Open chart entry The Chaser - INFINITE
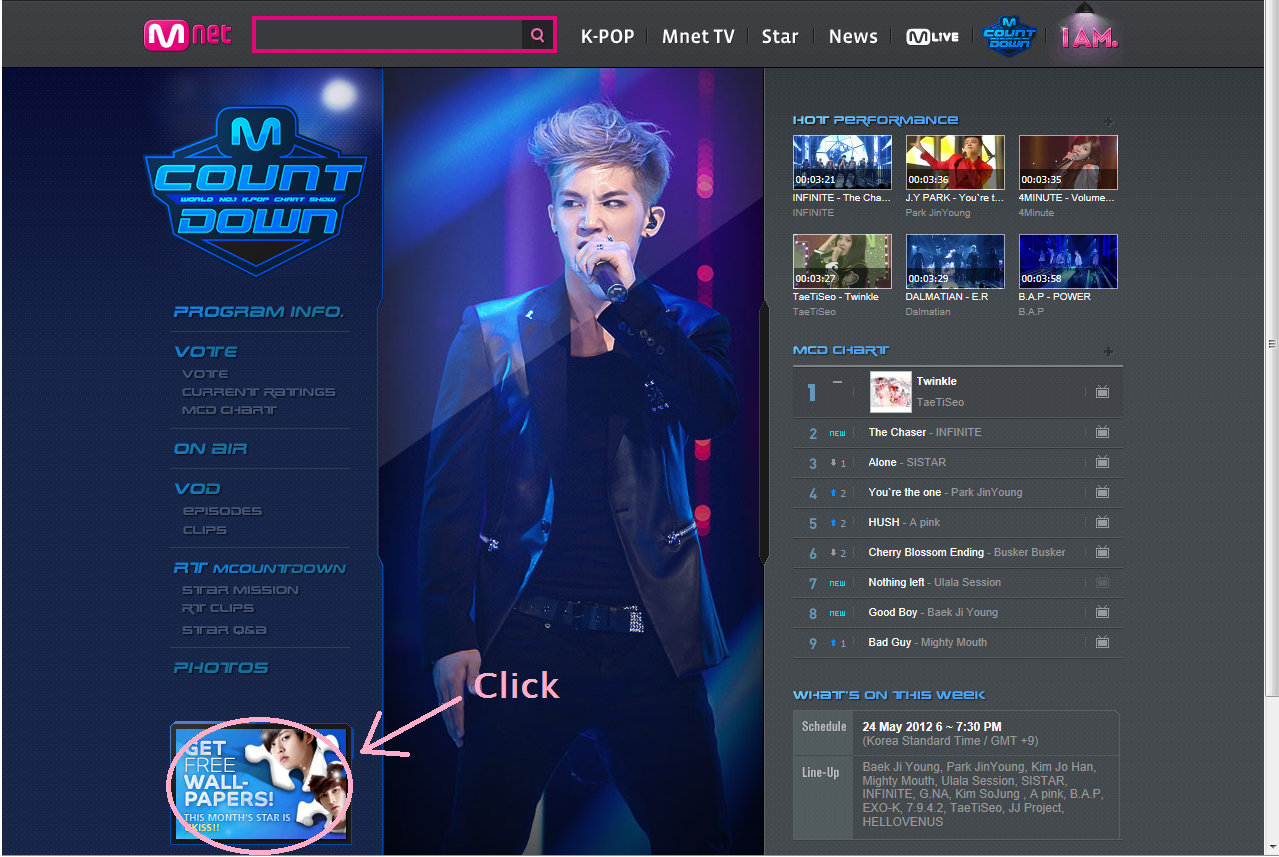The image size is (1279, 857). tap(925, 432)
